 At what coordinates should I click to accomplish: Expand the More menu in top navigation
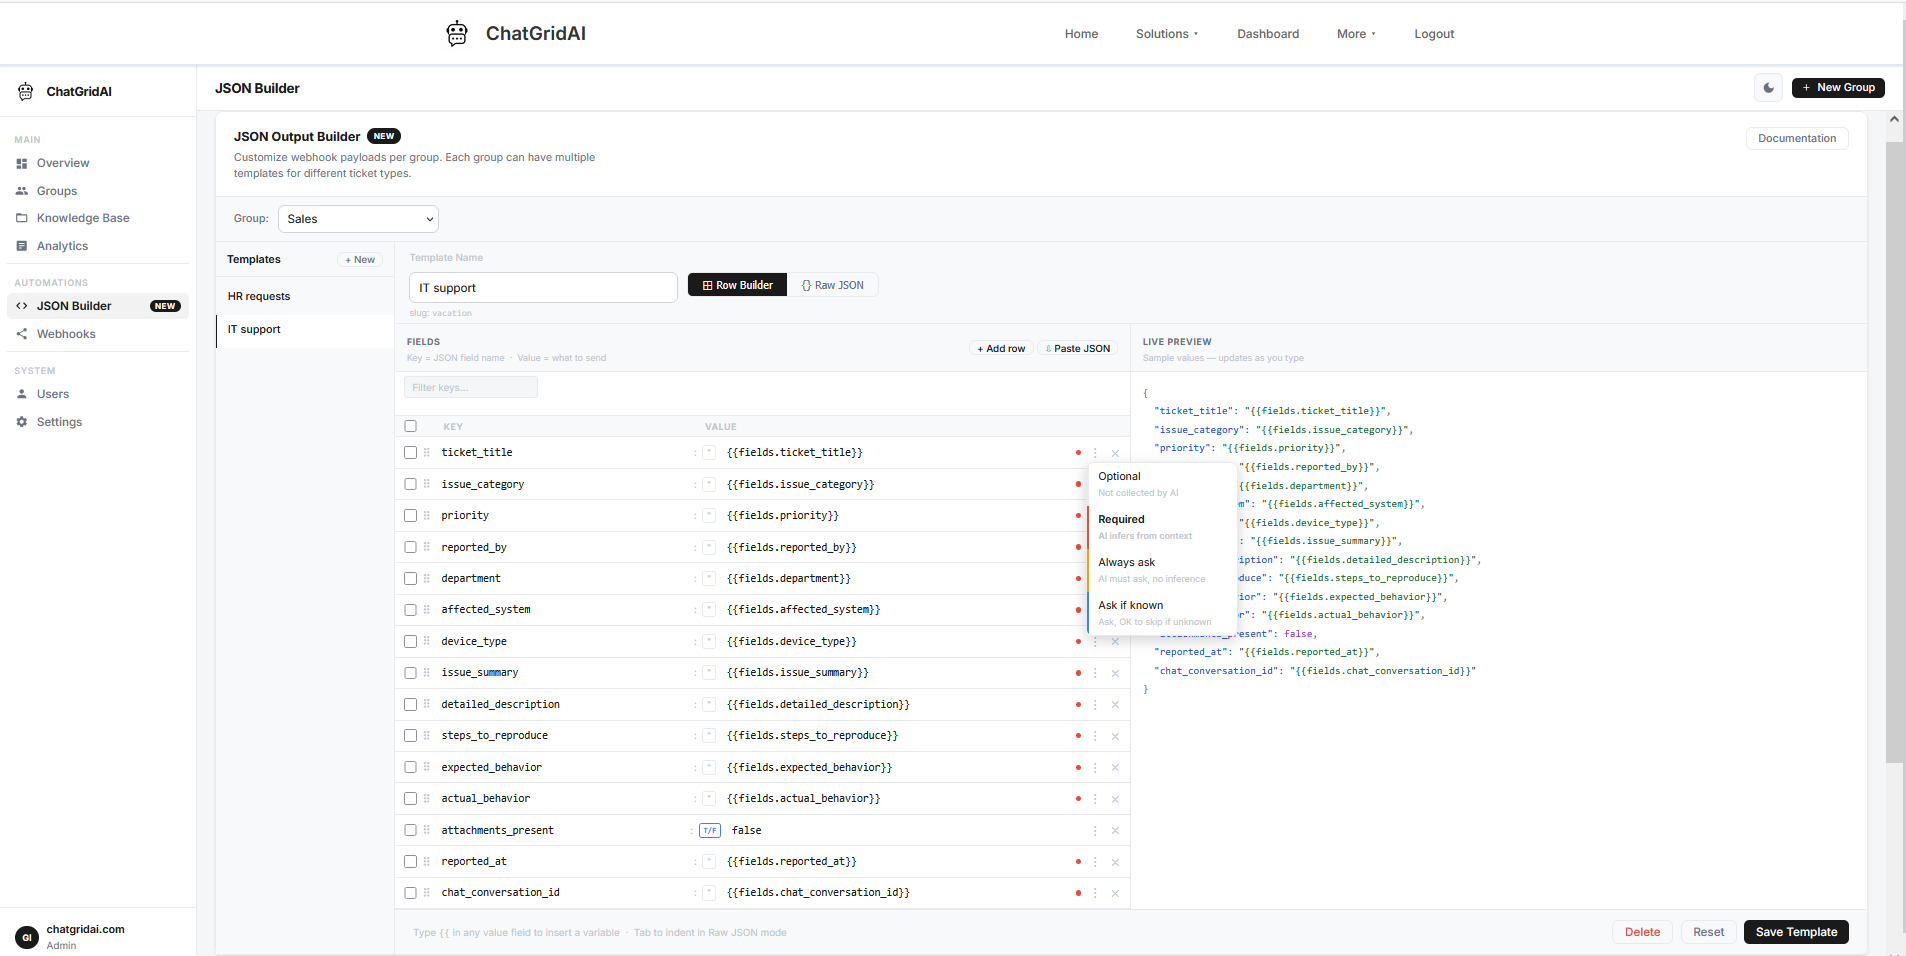point(1356,34)
